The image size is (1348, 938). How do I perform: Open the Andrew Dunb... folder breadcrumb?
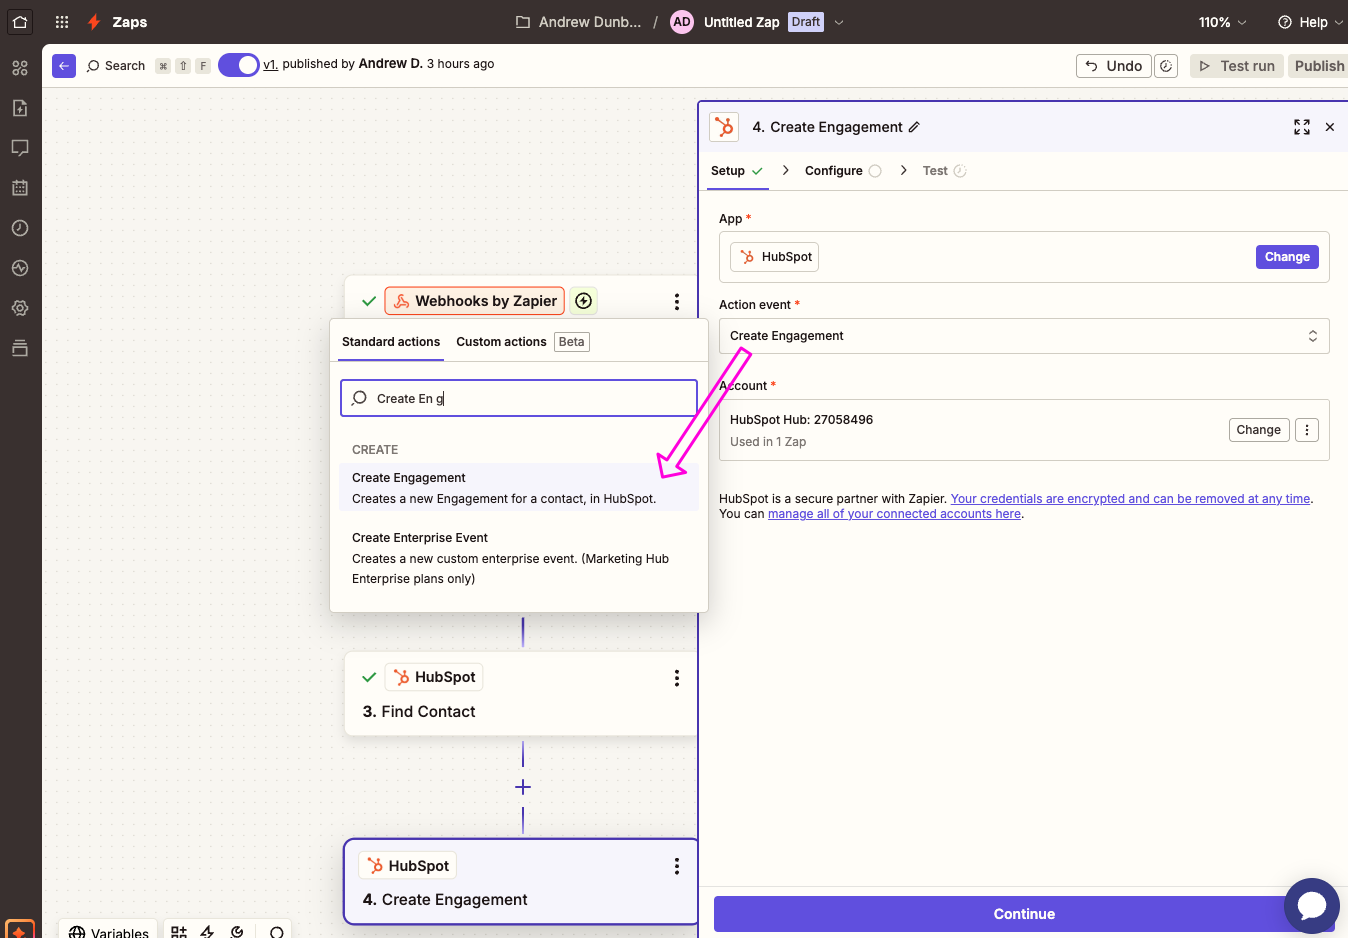pos(578,22)
